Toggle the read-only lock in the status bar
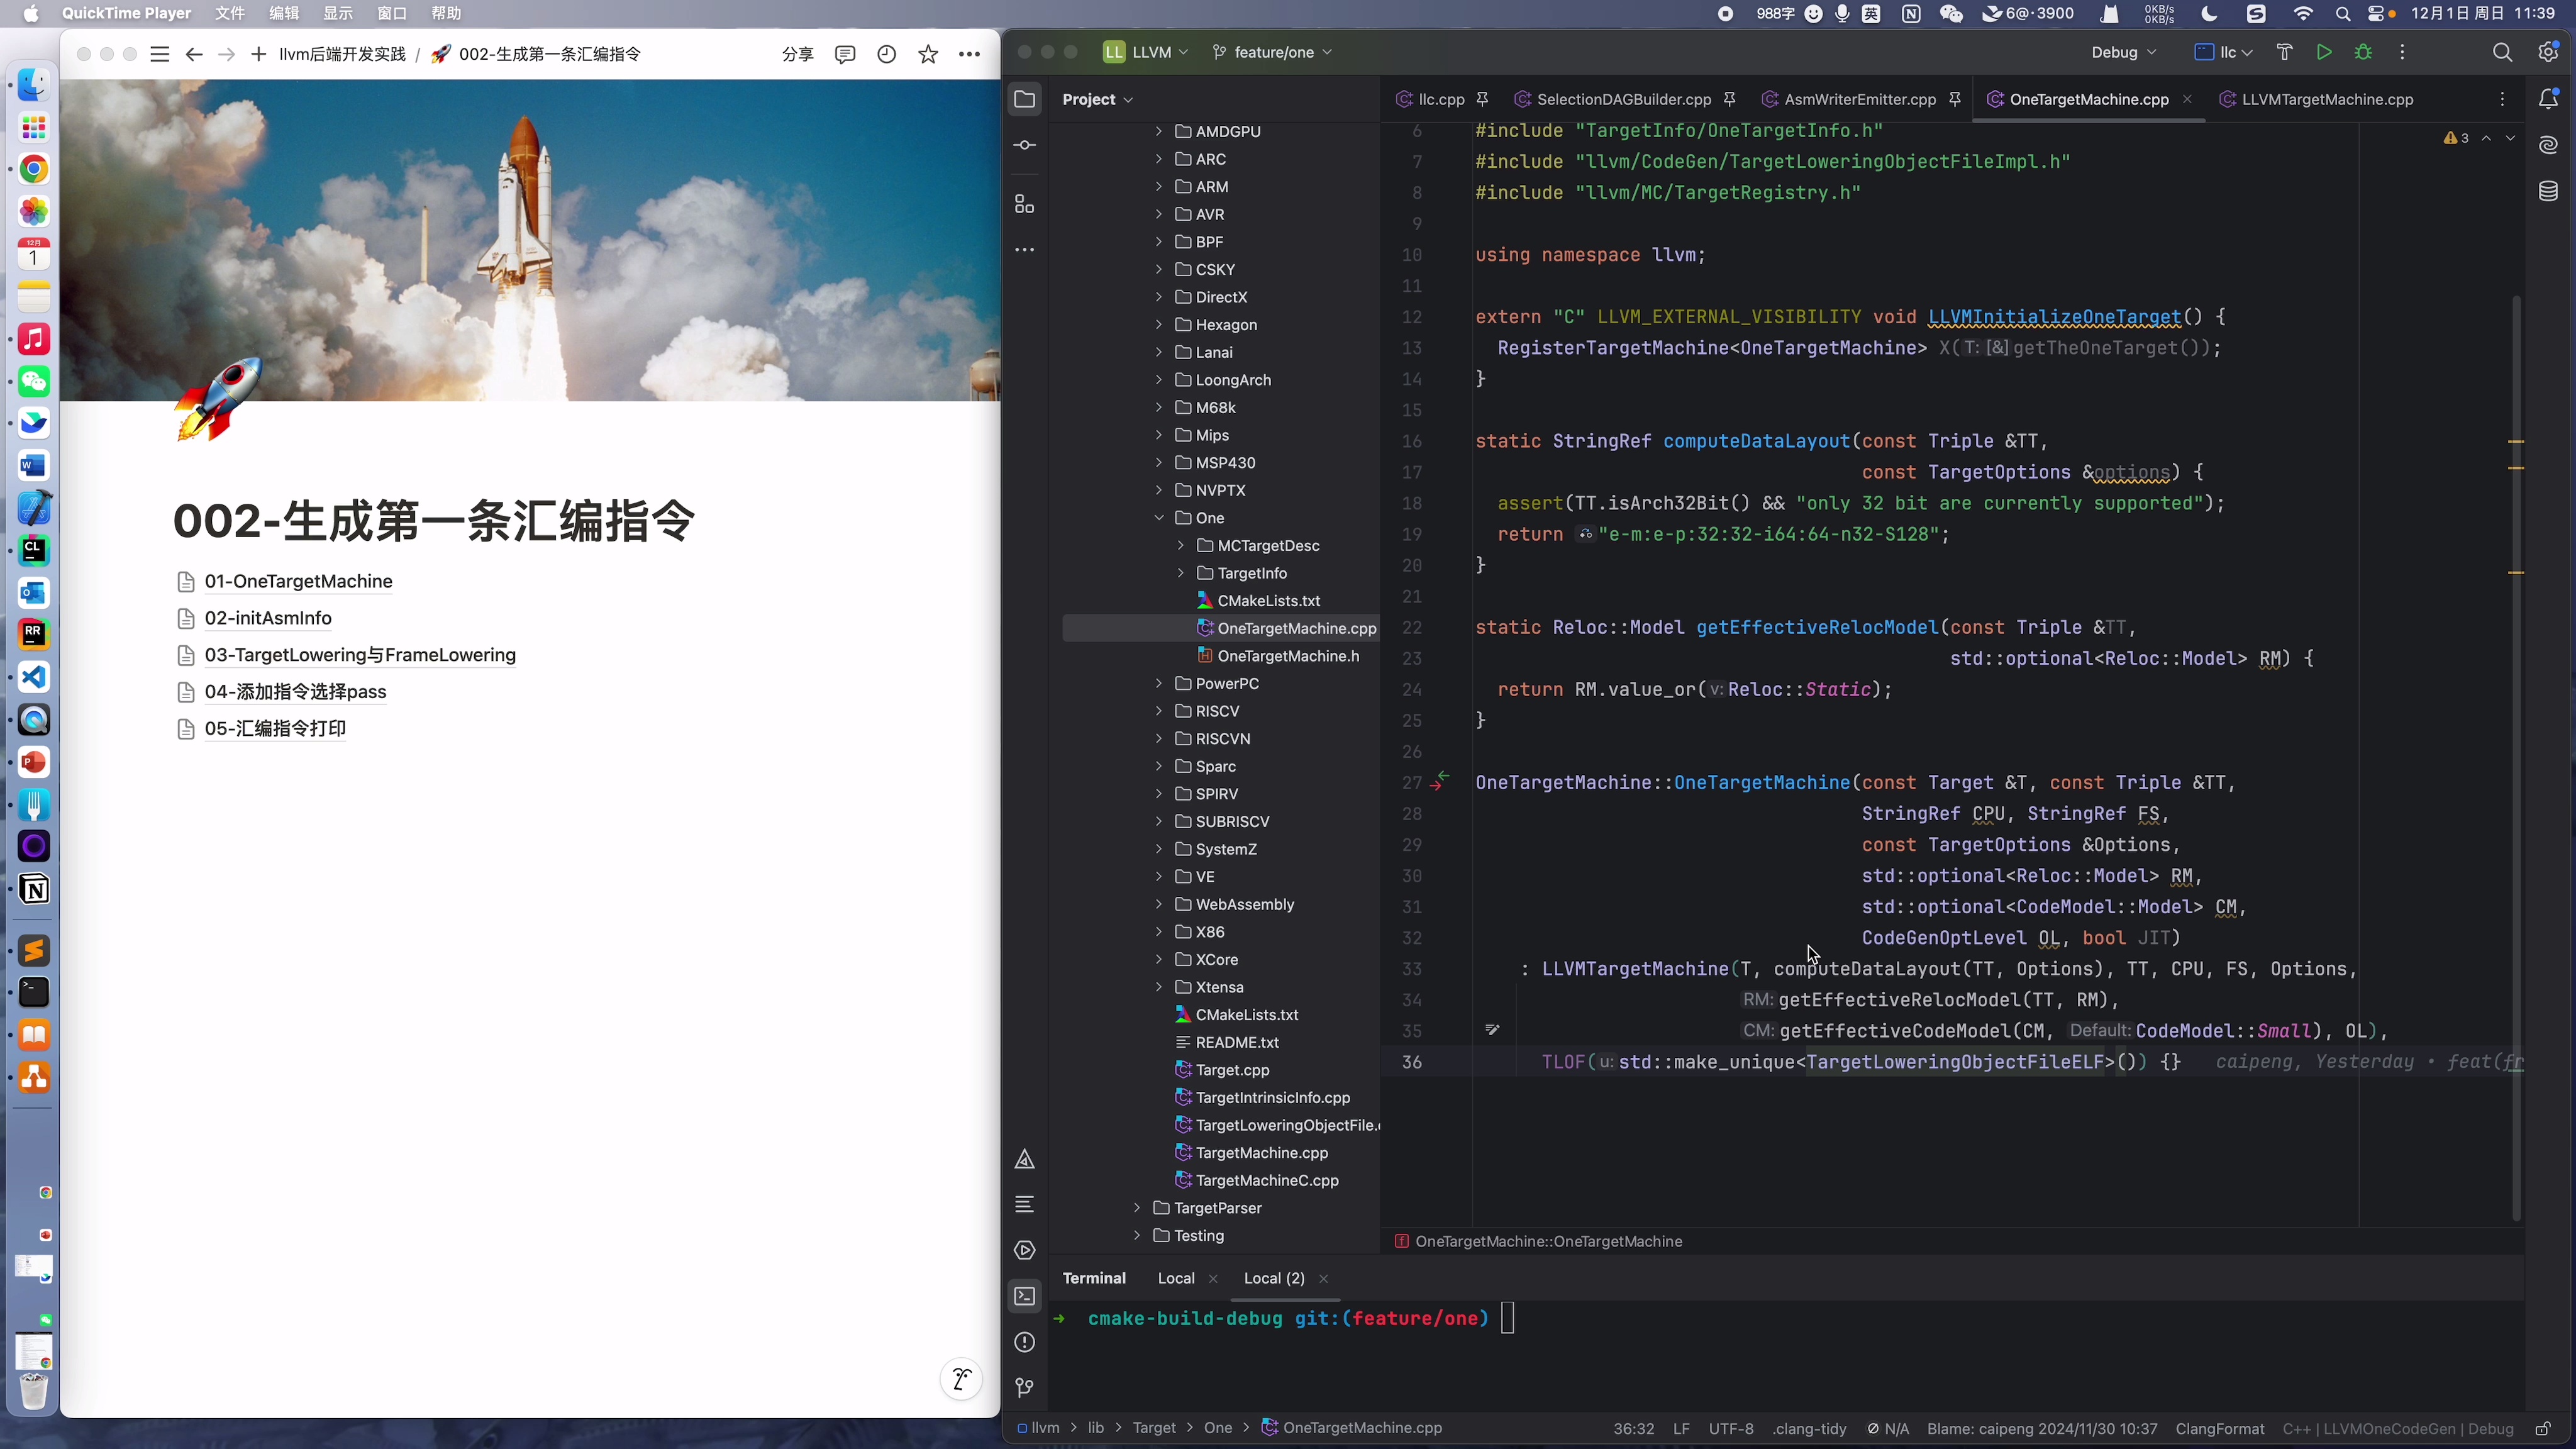Image resolution: width=2576 pixels, height=1449 pixels. 2543,1428
